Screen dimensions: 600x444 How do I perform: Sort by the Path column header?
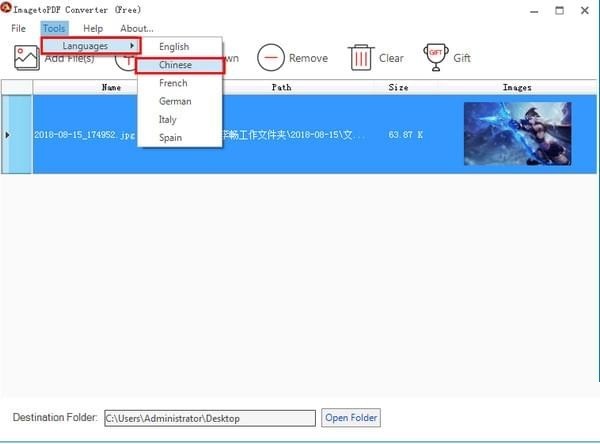281,87
